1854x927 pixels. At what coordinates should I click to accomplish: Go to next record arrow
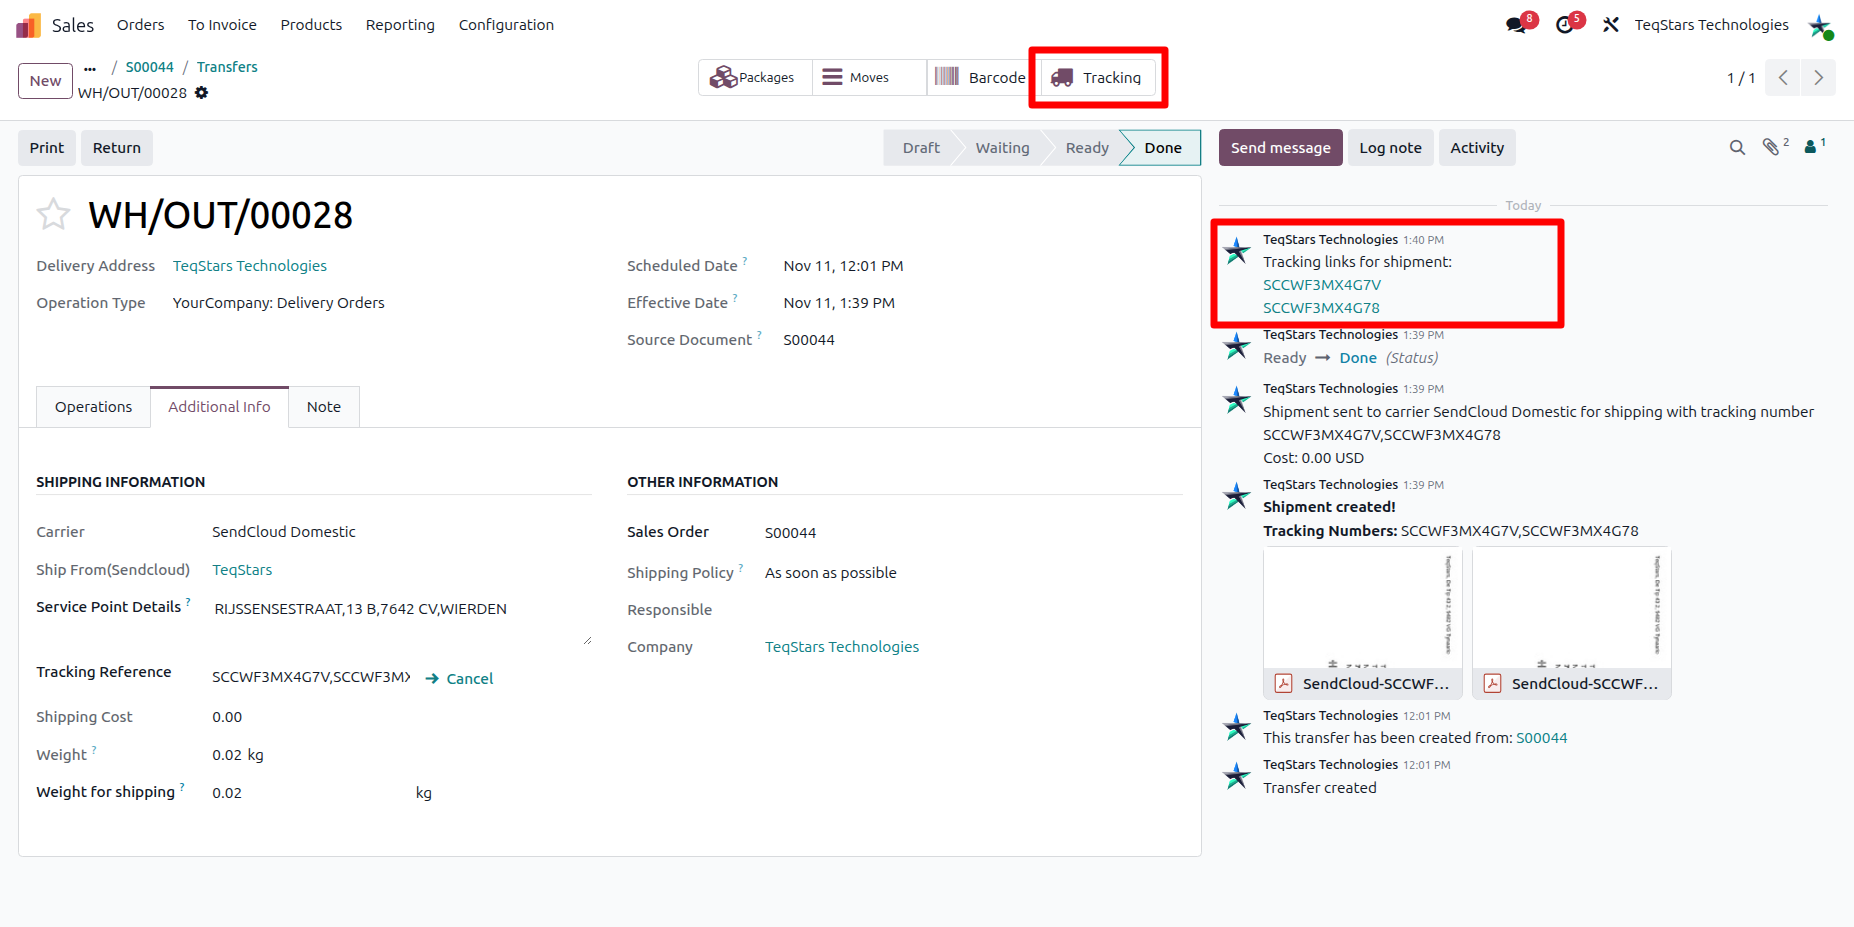point(1818,78)
